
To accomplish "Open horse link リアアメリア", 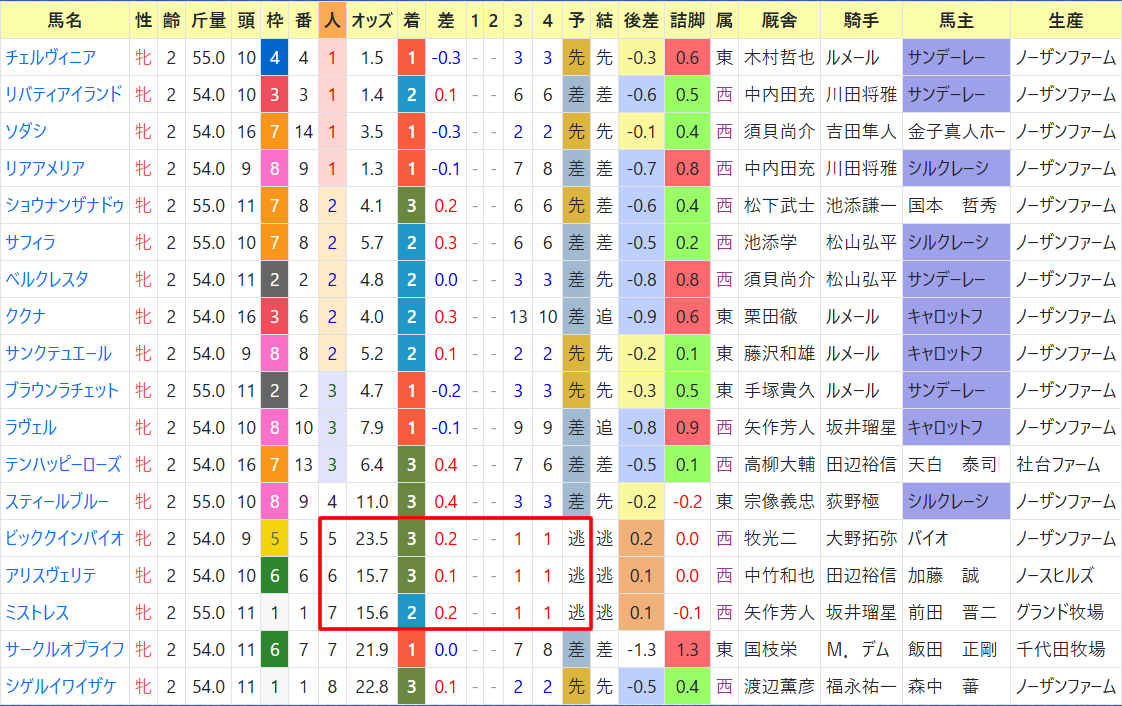I will [46, 169].
